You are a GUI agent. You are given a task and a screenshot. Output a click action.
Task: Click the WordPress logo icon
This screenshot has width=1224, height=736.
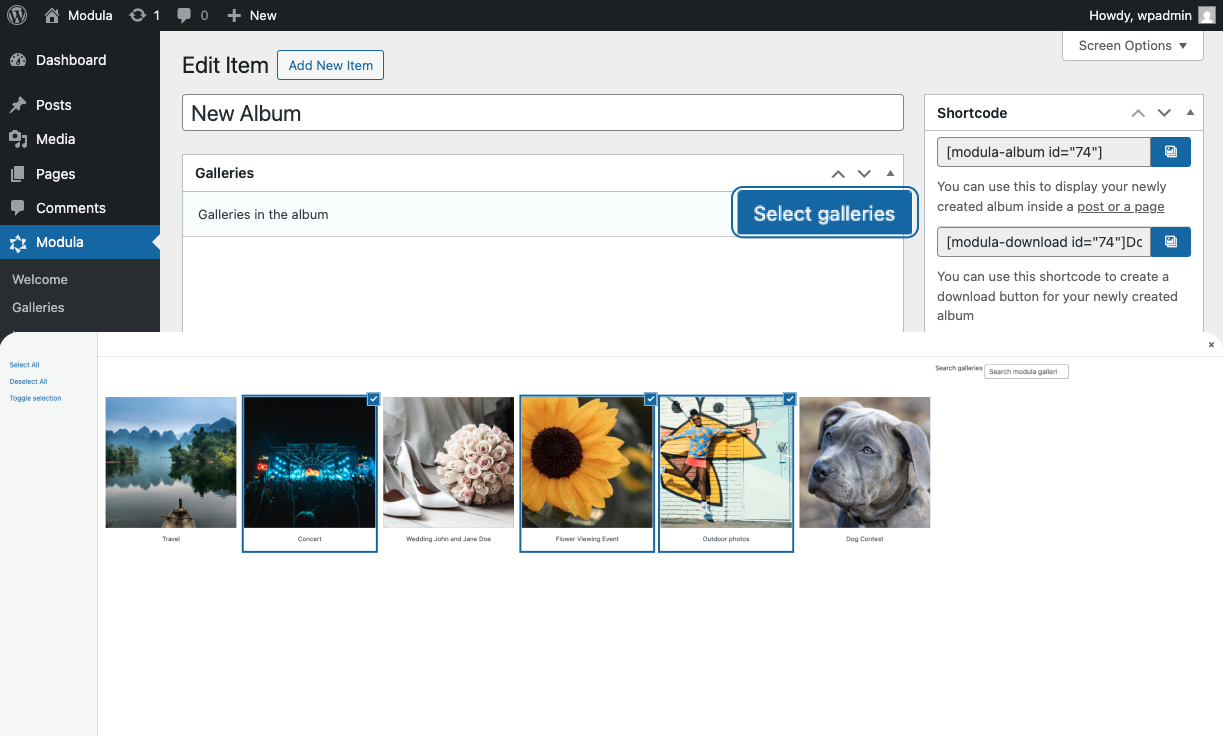point(17,15)
